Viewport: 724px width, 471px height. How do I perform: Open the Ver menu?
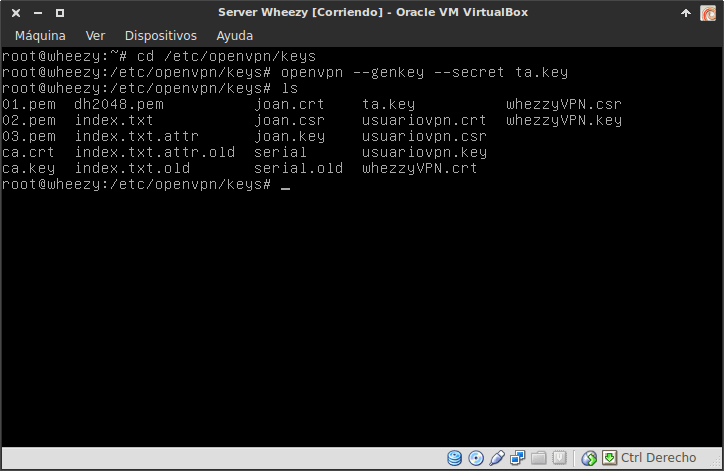point(95,35)
